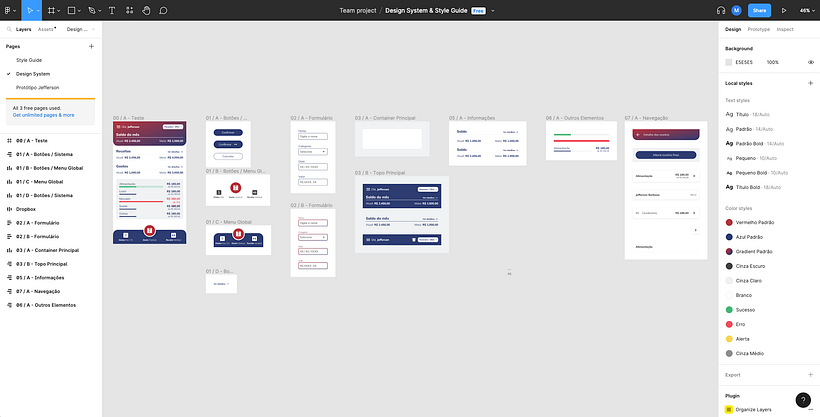Select the Text tool

[x=112, y=10]
